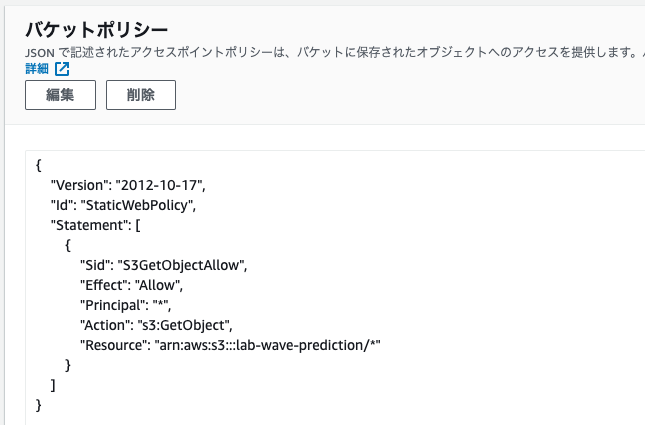Click the "Sid": "S3GetObjectAllow" line
Viewport: 645px width, 425px height.
pyautogui.click(x=164, y=265)
